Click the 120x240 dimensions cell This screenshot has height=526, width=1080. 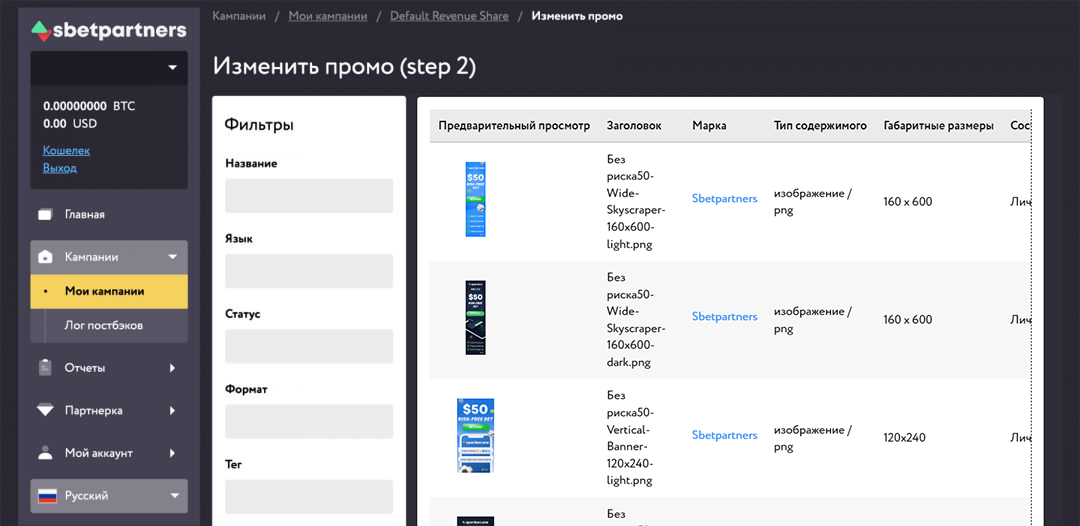pos(904,437)
